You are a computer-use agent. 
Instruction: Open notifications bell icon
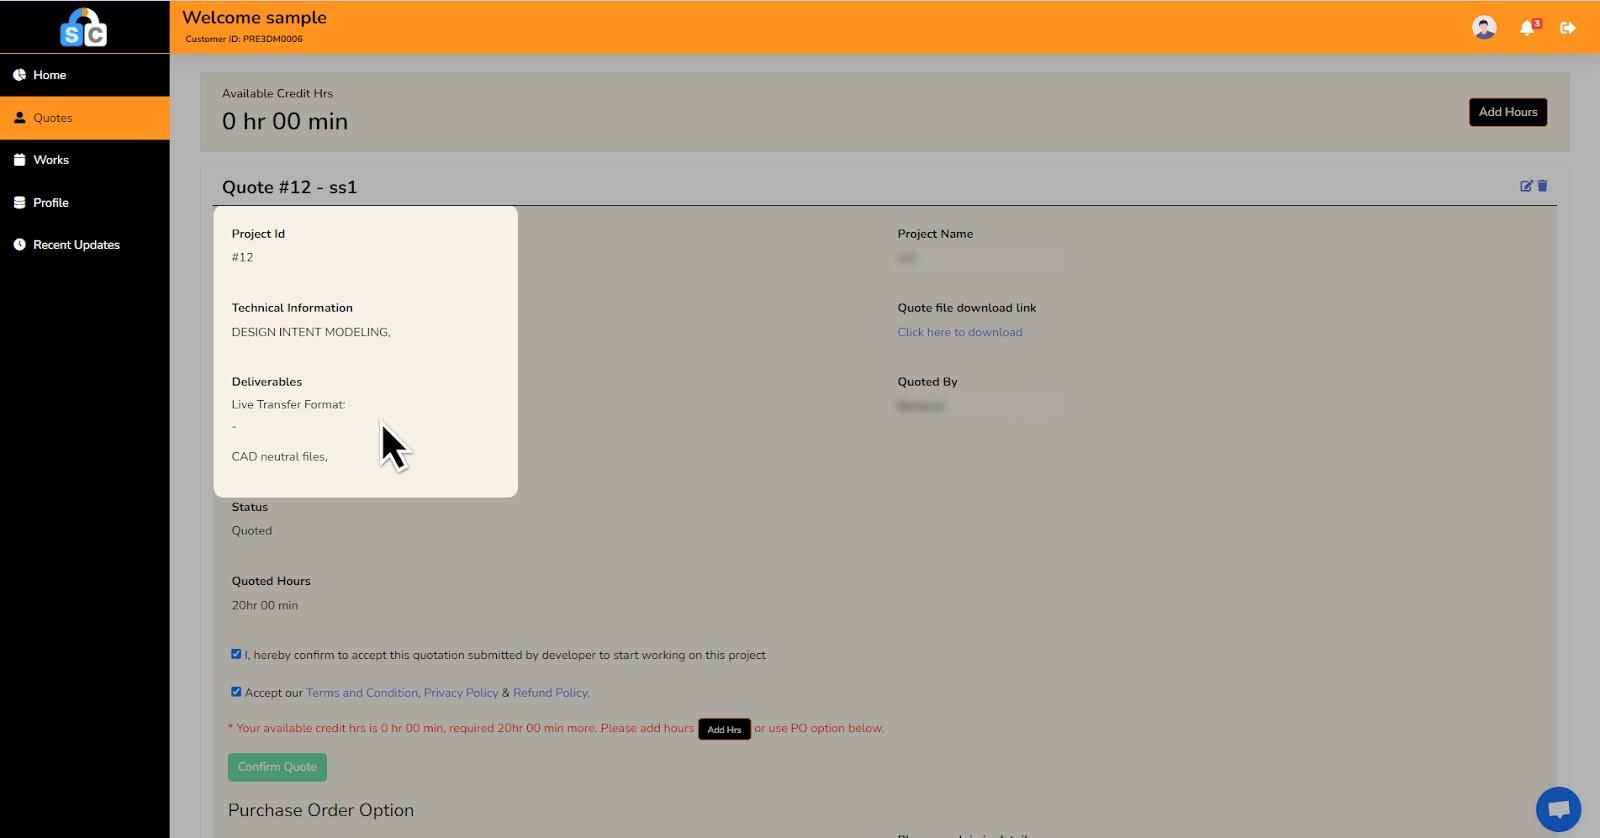tap(1527, 28)
